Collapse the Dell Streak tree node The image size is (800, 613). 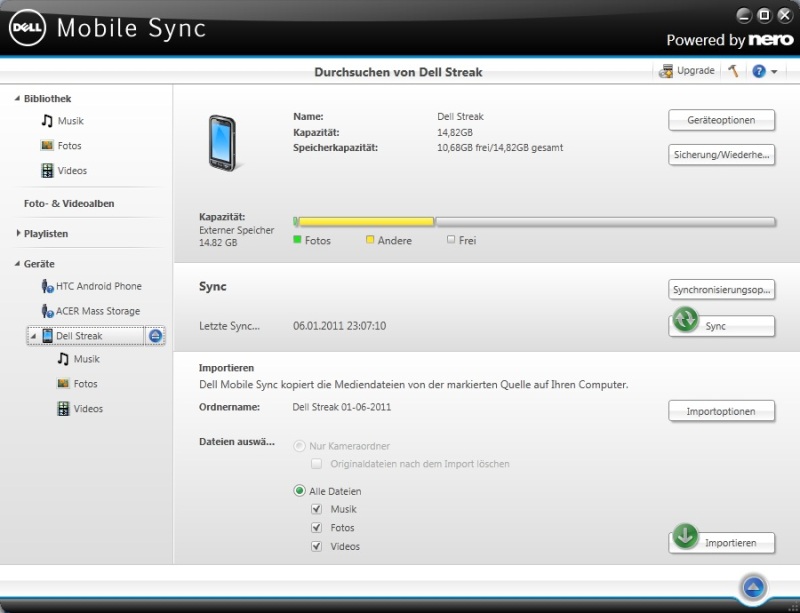point(33,336)
